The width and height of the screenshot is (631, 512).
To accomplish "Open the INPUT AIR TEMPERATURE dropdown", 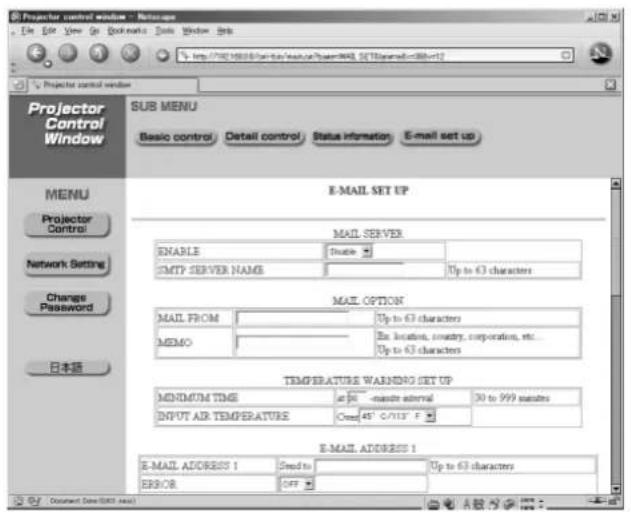I will tap(397, 416).
